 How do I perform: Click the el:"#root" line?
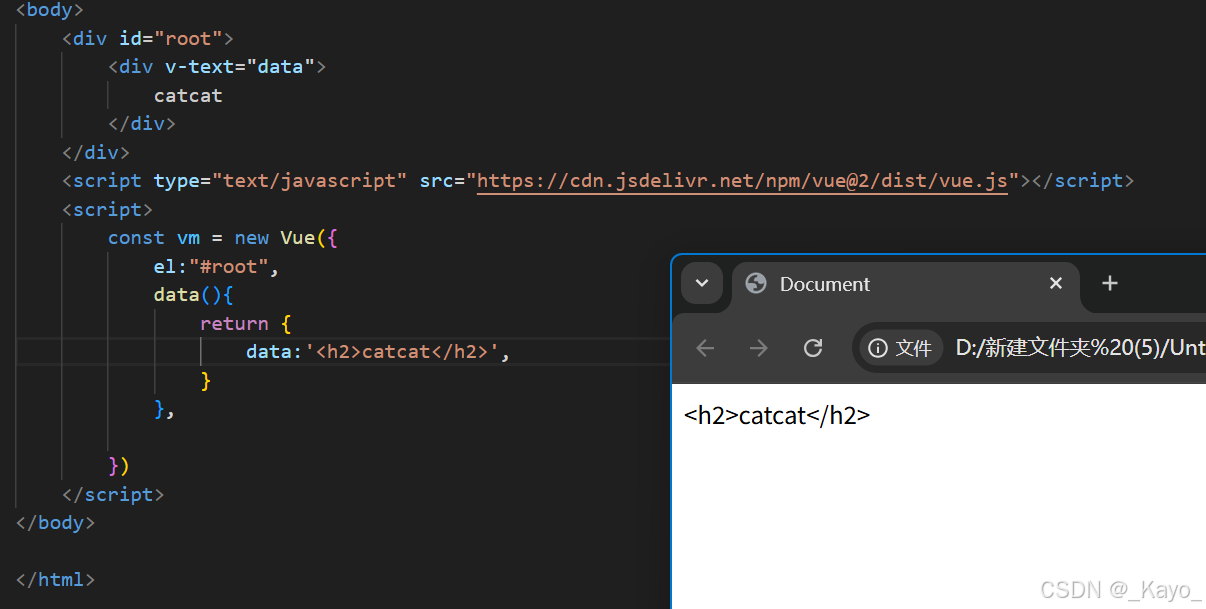click(216, 267)
